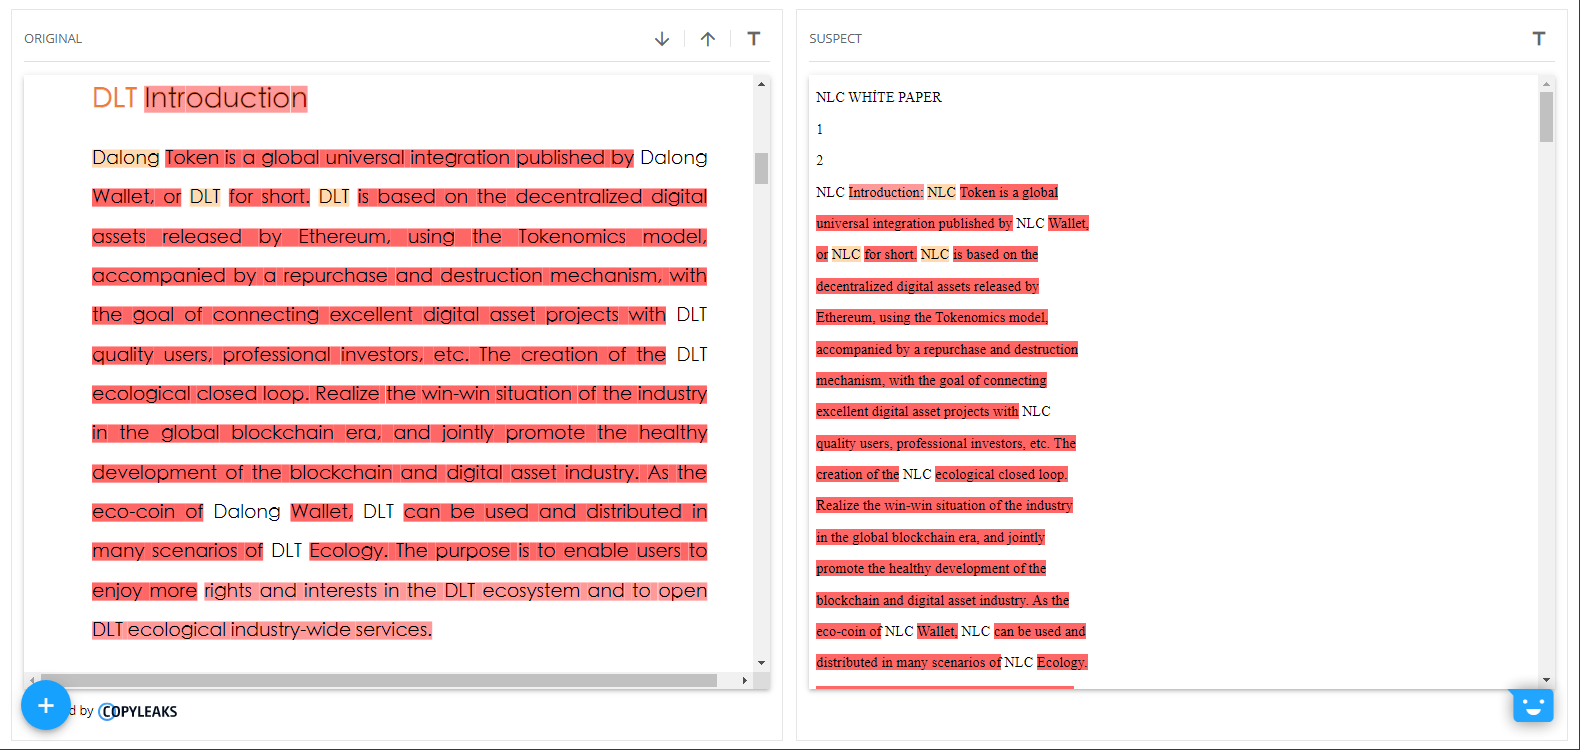The width and height of the screenshot is (1580, 750).
Task: Click 'Realize the win-win situation of the industry' suspect line
Action: (944, 505)
